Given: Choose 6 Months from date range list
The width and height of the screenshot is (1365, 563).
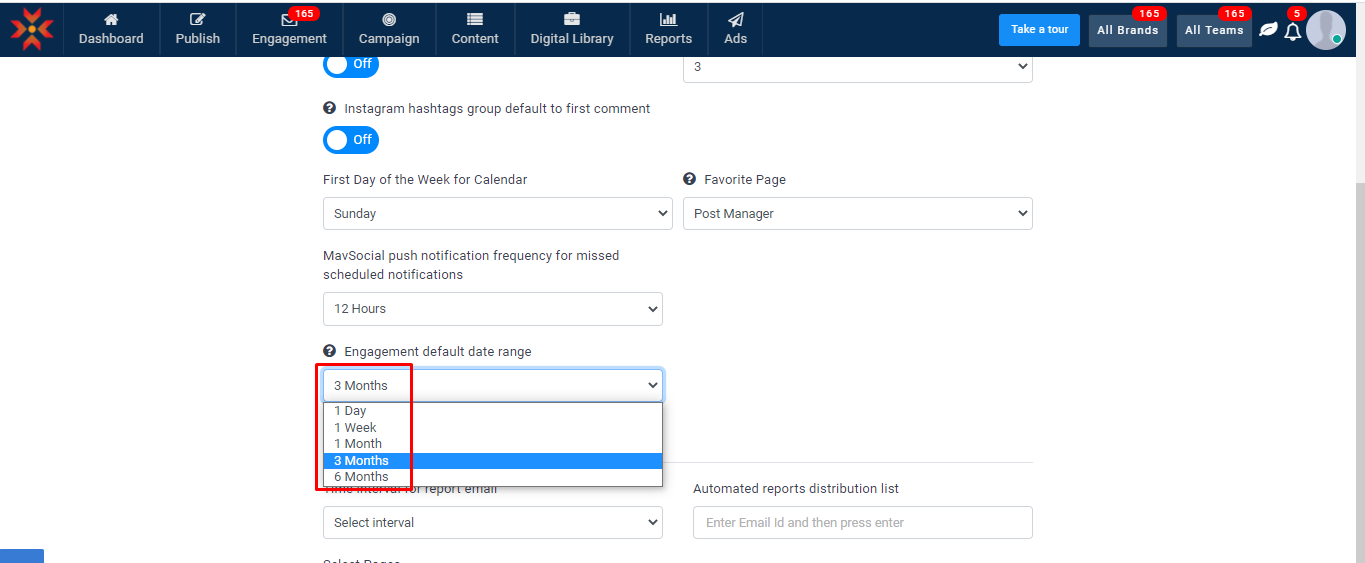Looking at the screenshot, I should tap(361, 477).
